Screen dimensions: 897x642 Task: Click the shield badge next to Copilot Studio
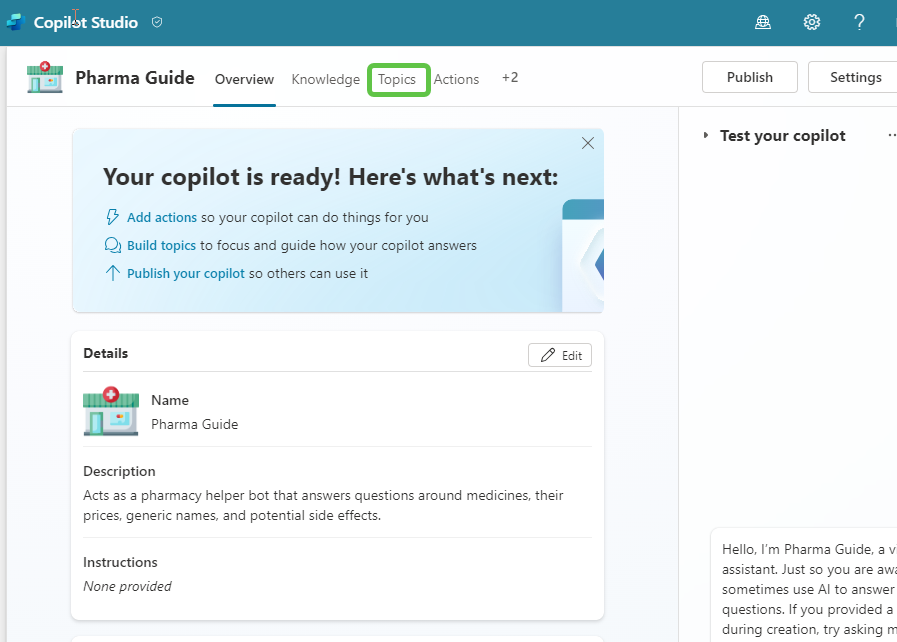(x=157, y=22)
